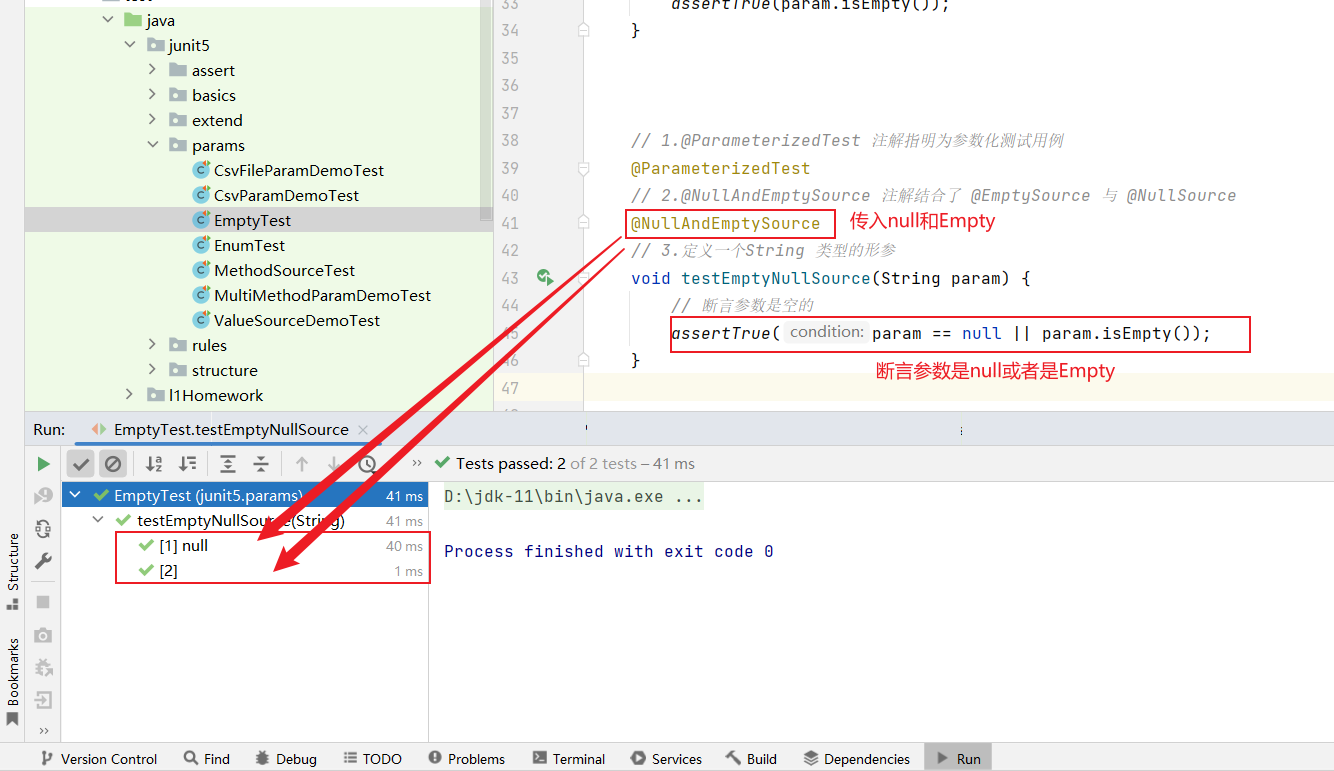Open the Terminal tool window tab
1334x771 pixels.
click(x=569, y=759)
